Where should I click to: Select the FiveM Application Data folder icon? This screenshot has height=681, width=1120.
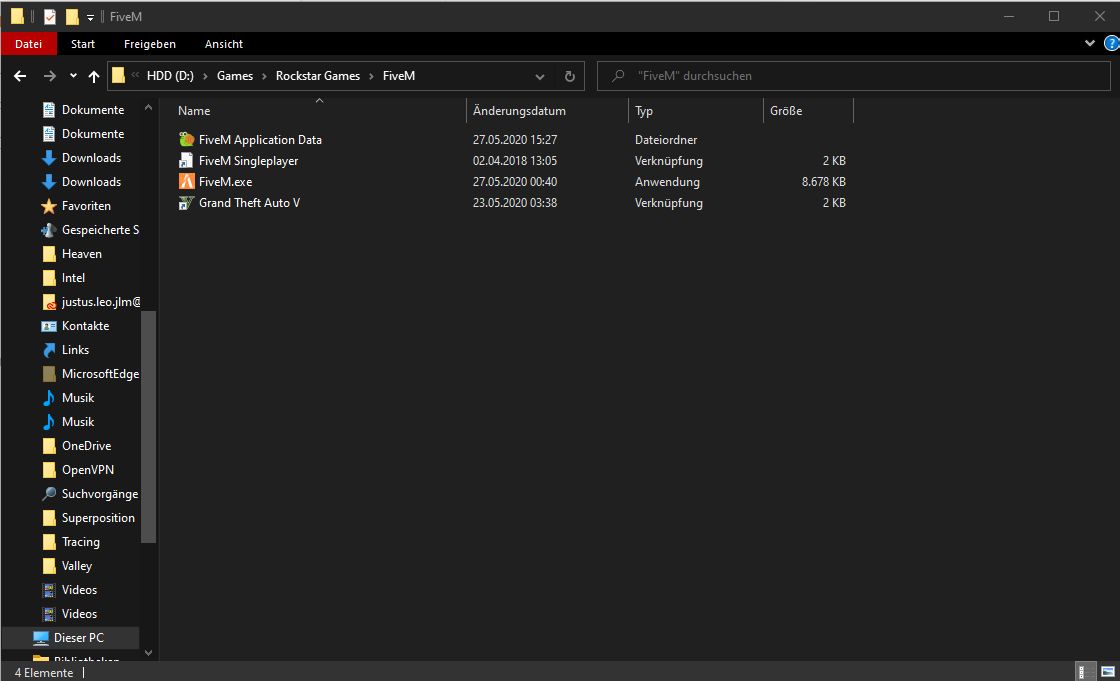186,139
